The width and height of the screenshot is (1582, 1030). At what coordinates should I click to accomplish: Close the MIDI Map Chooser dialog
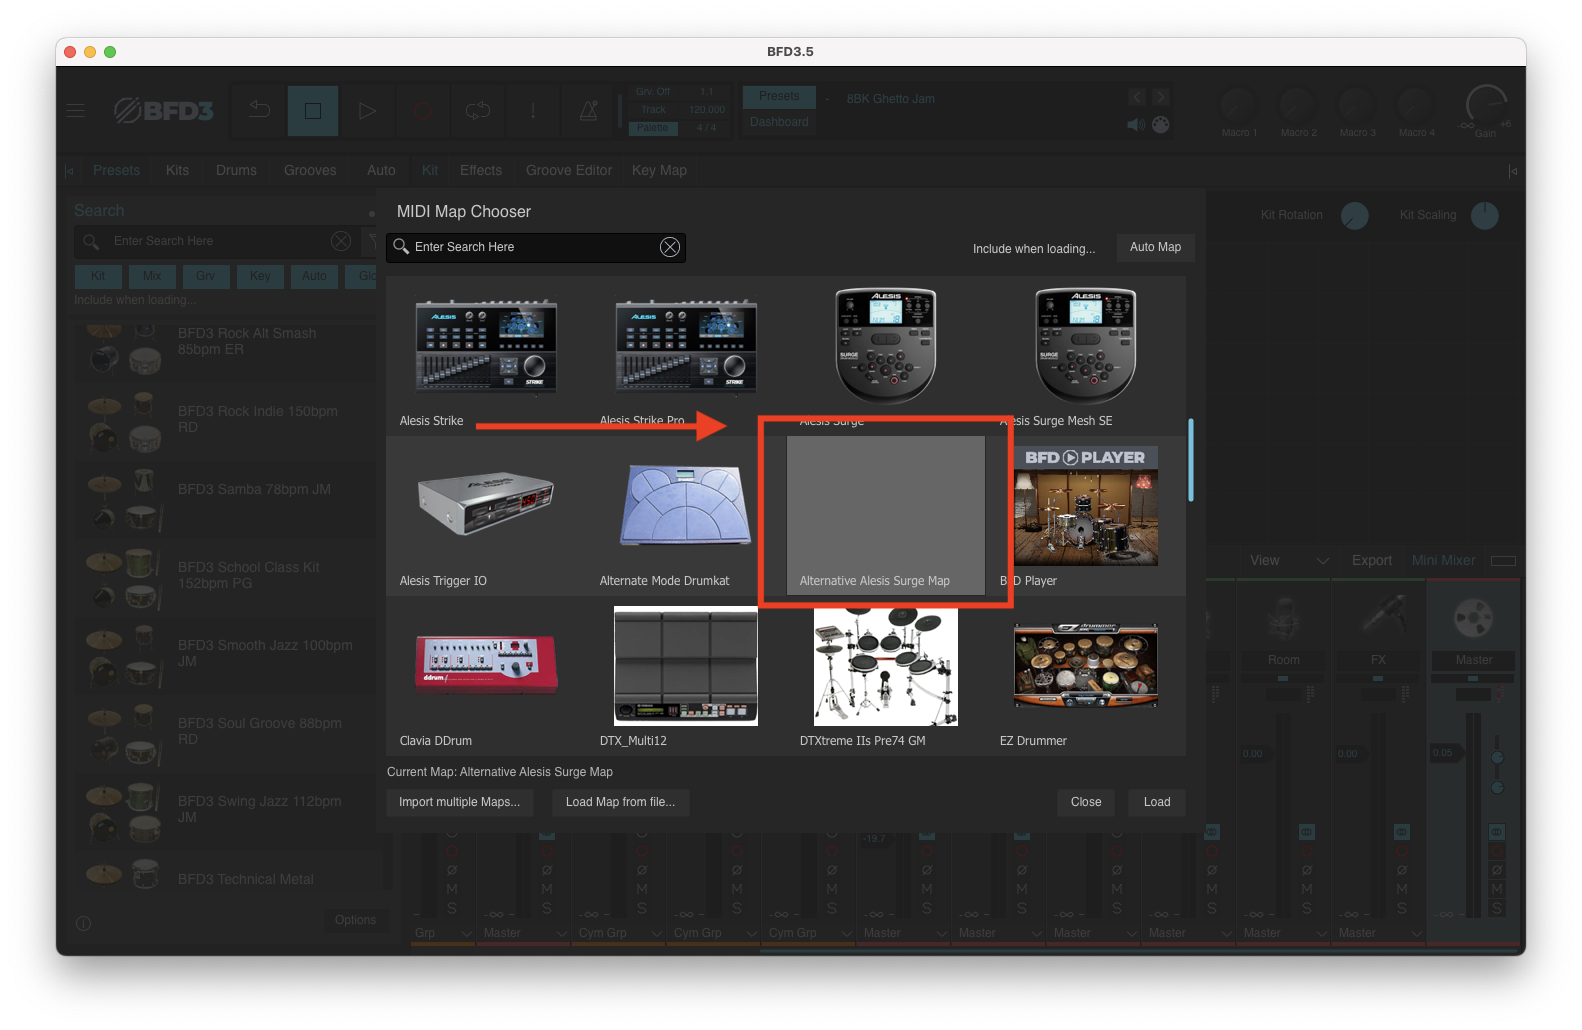click(1086, 802)
